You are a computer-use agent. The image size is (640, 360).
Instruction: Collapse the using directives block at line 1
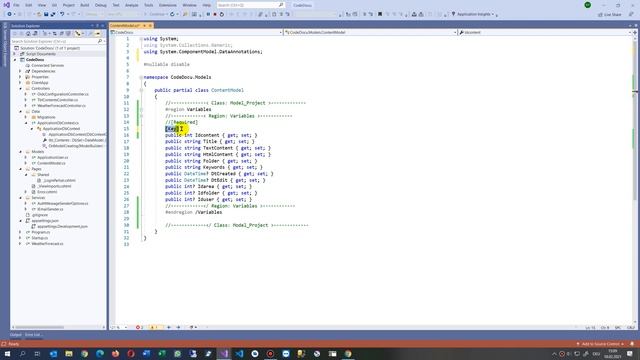coord(141,39)
